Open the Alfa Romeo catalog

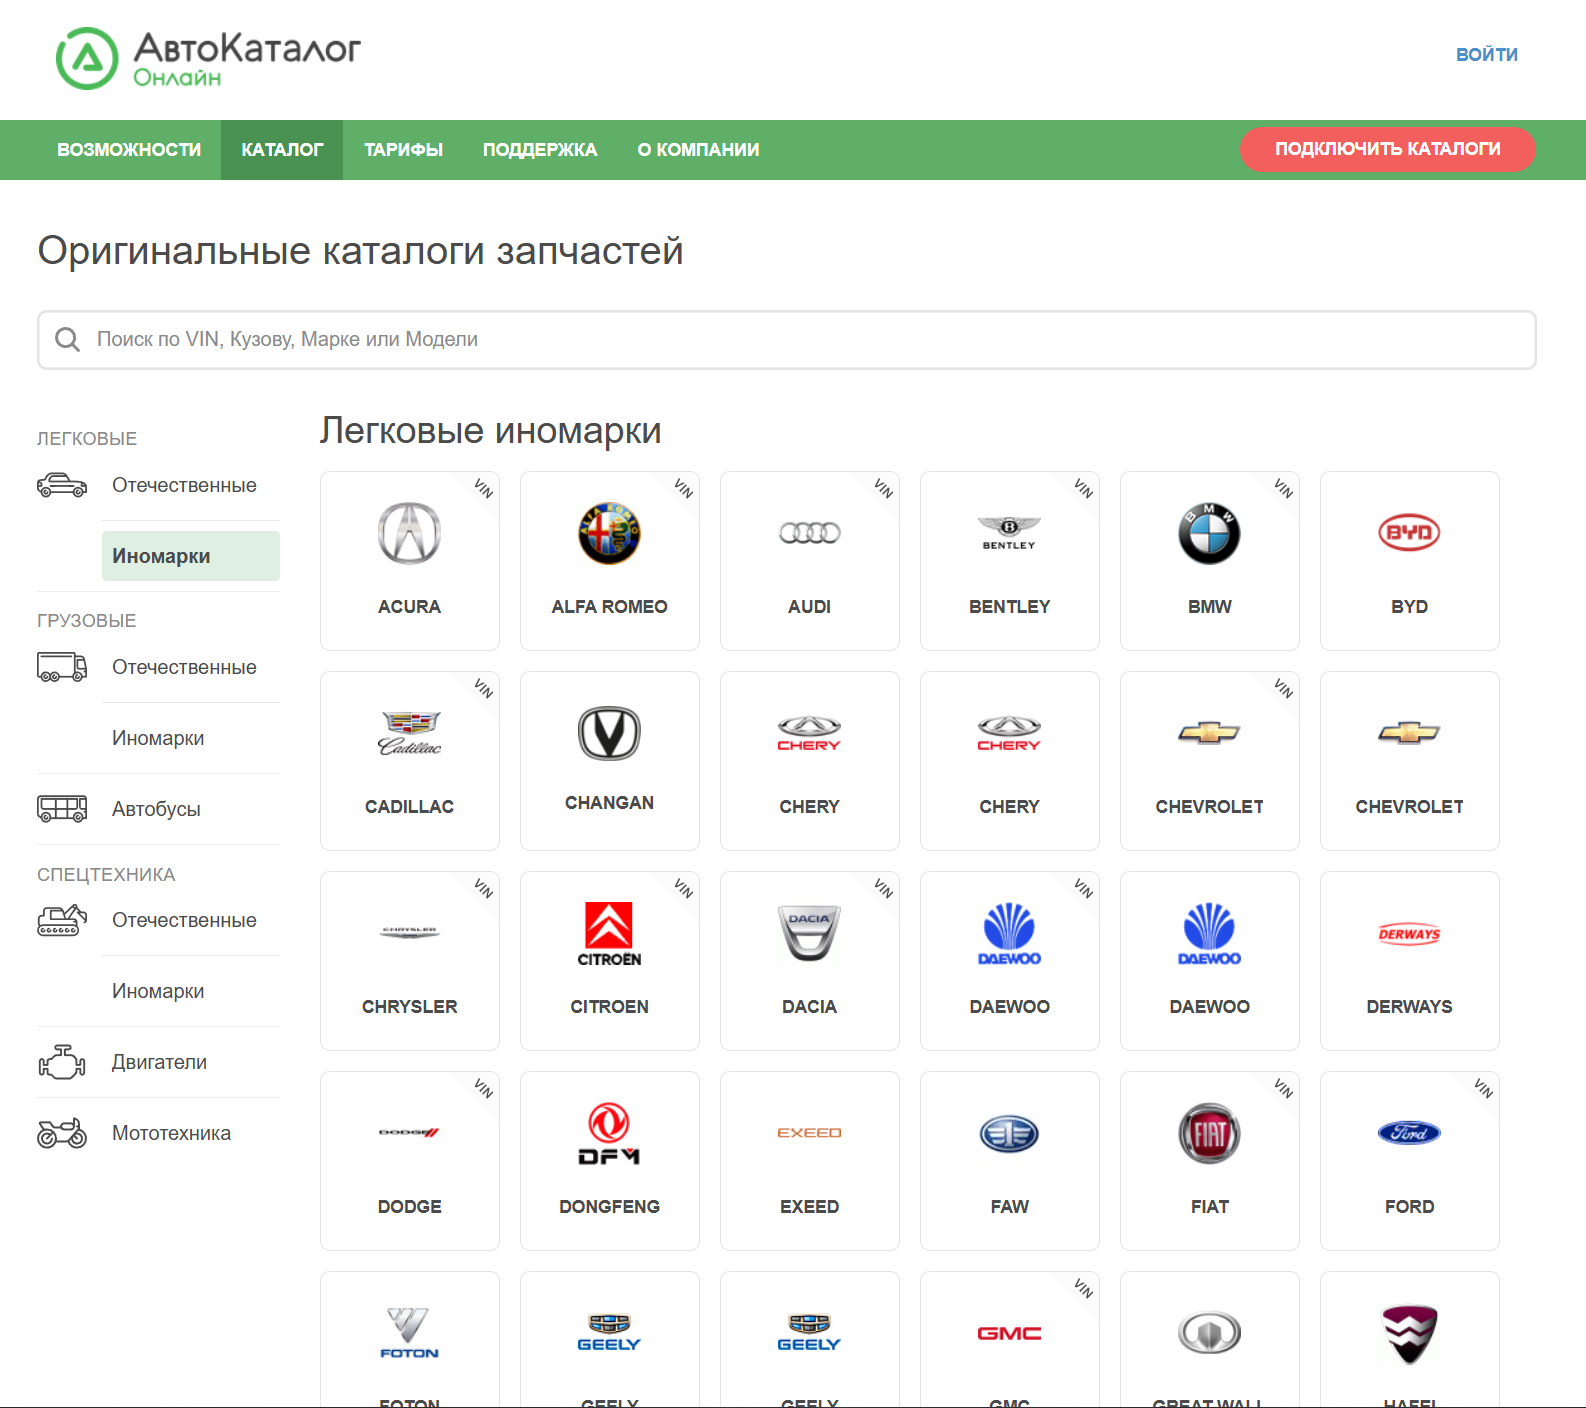(x=610, y=561)
